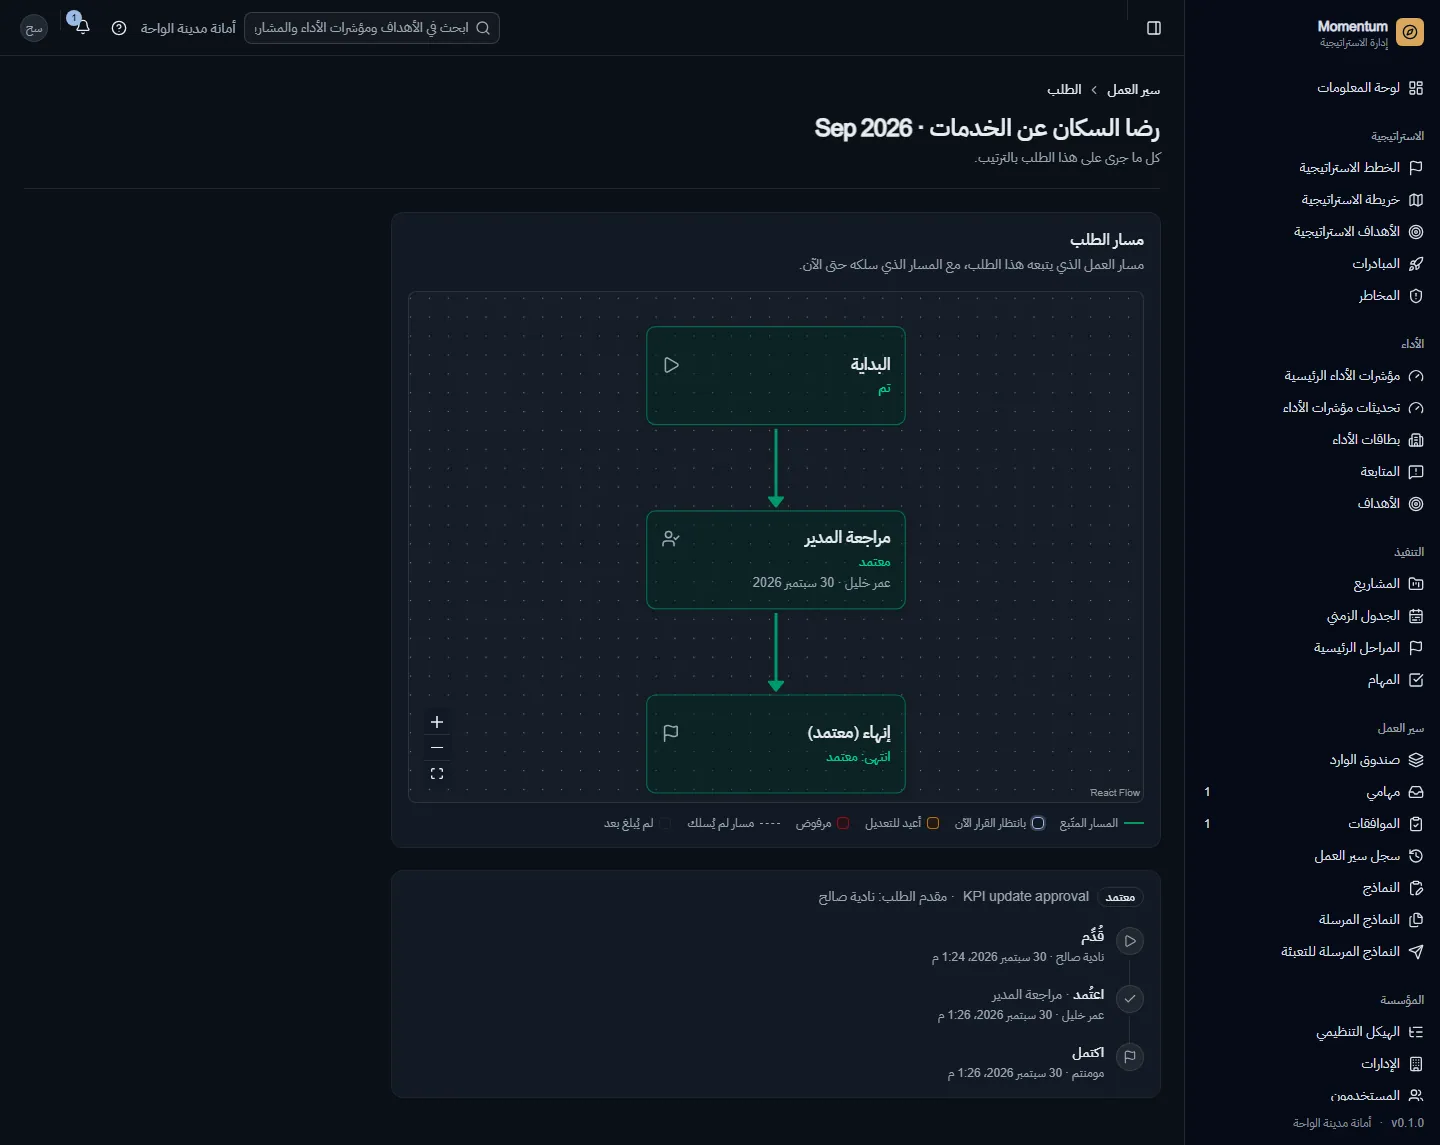Screen dimensions: 1440x1145
Task: Click the 'معتمد' status badge in history
Action: [1120, 897]
